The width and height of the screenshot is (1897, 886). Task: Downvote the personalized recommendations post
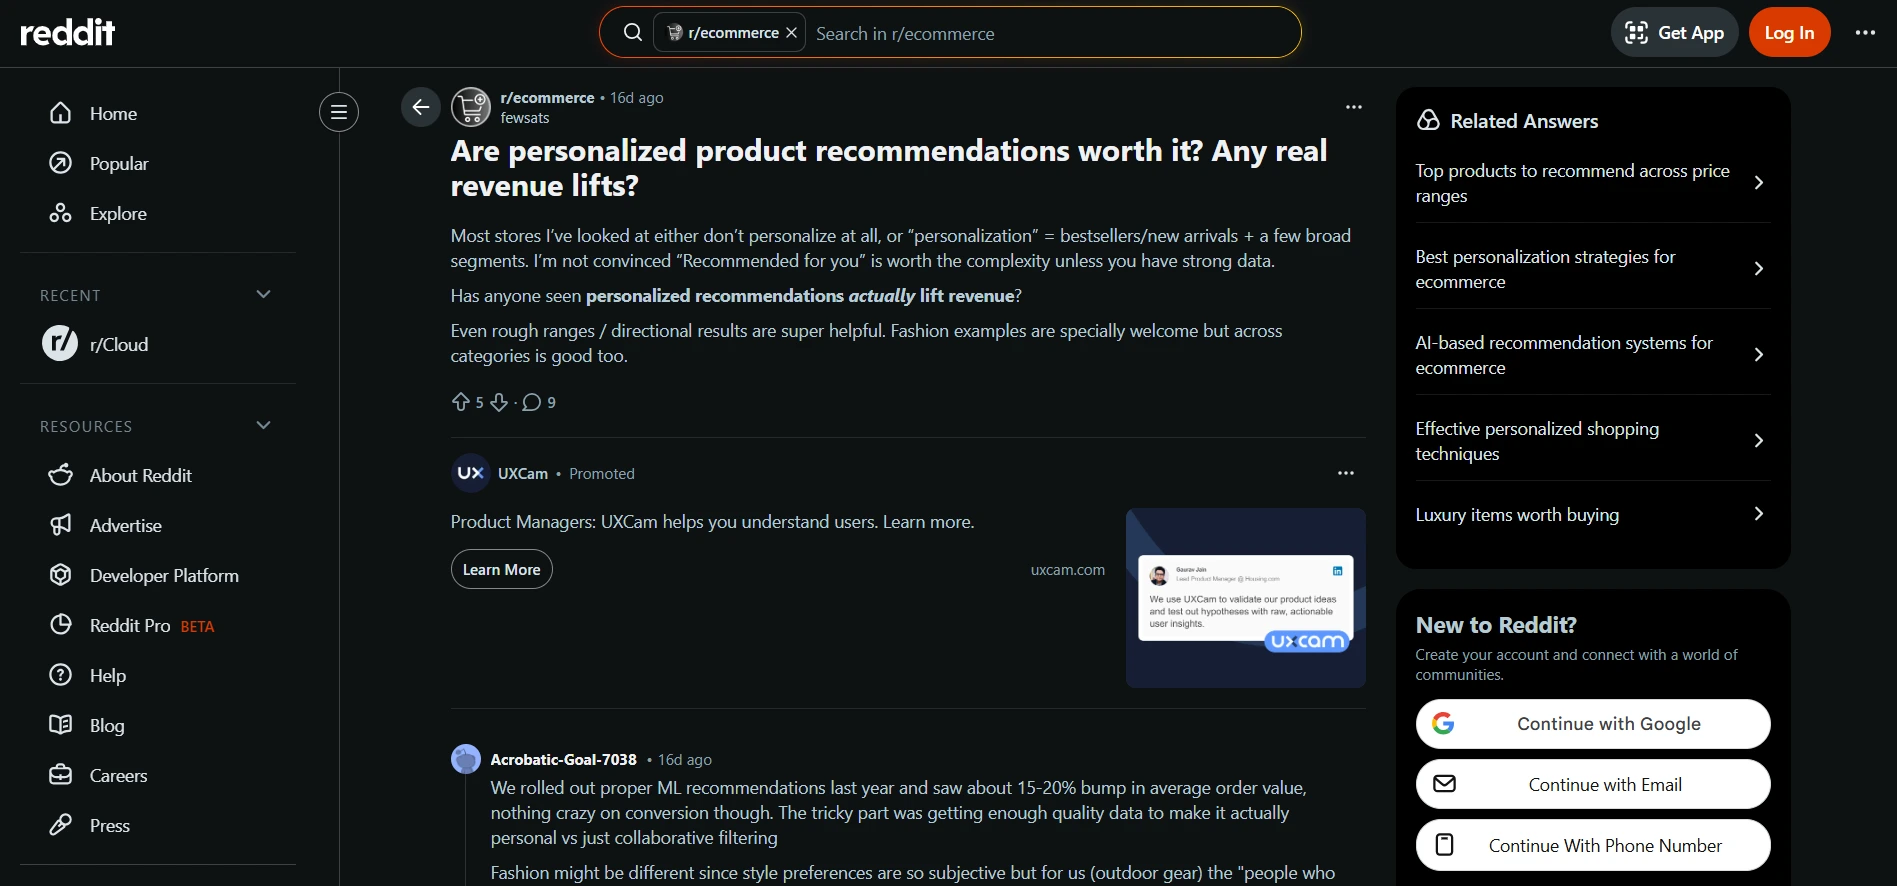pyautogui.click(x=499, y=402)
